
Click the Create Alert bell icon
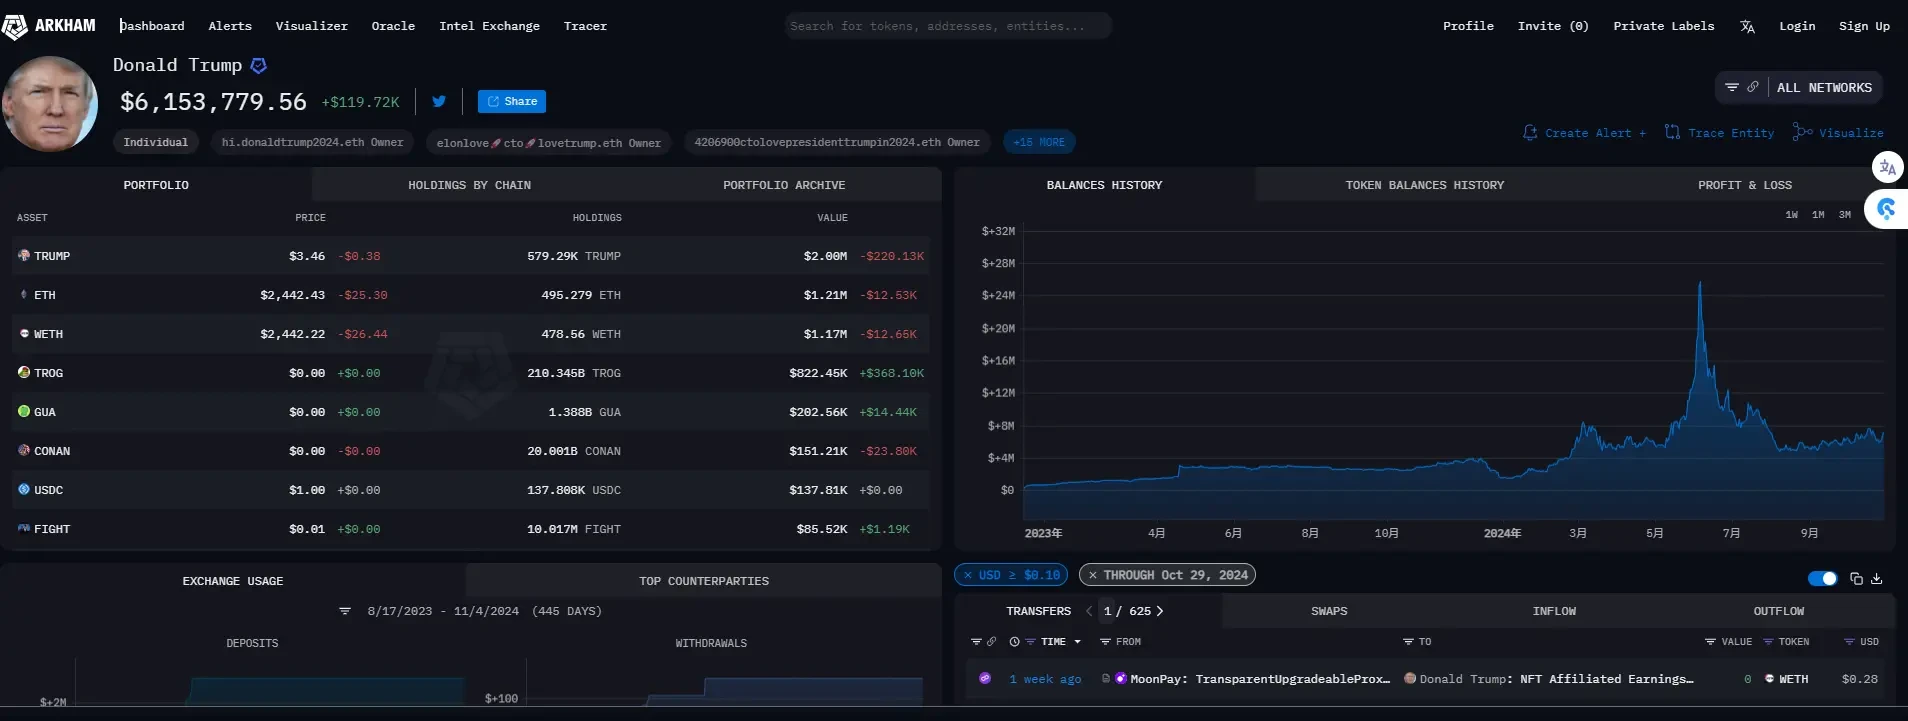[x=1530, y=132]
